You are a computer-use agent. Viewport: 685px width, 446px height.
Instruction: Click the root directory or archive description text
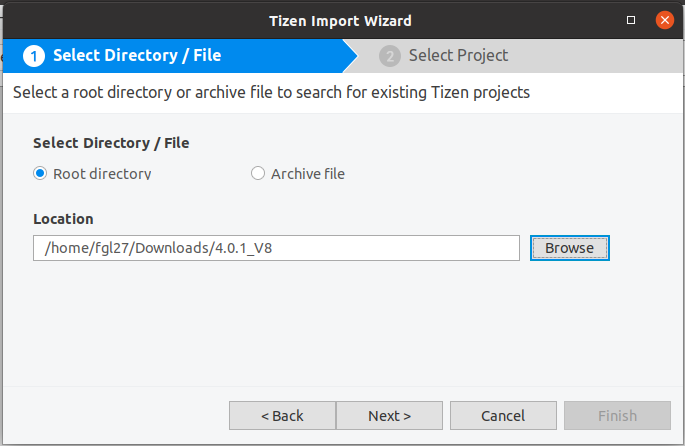click(x=271, y=93)
